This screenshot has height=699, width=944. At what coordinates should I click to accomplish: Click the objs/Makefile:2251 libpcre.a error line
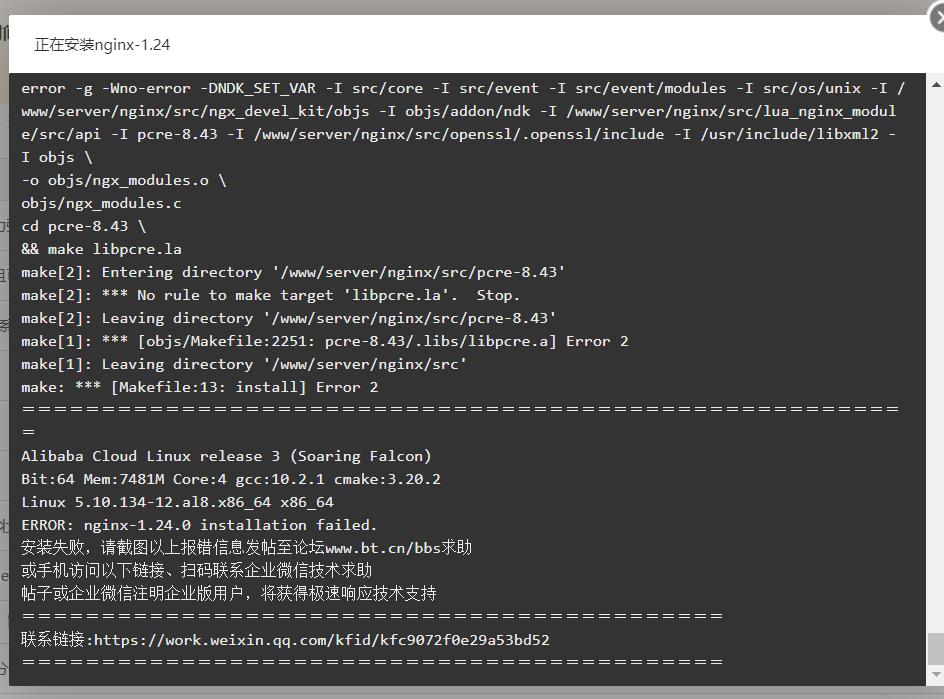(324, 341)
